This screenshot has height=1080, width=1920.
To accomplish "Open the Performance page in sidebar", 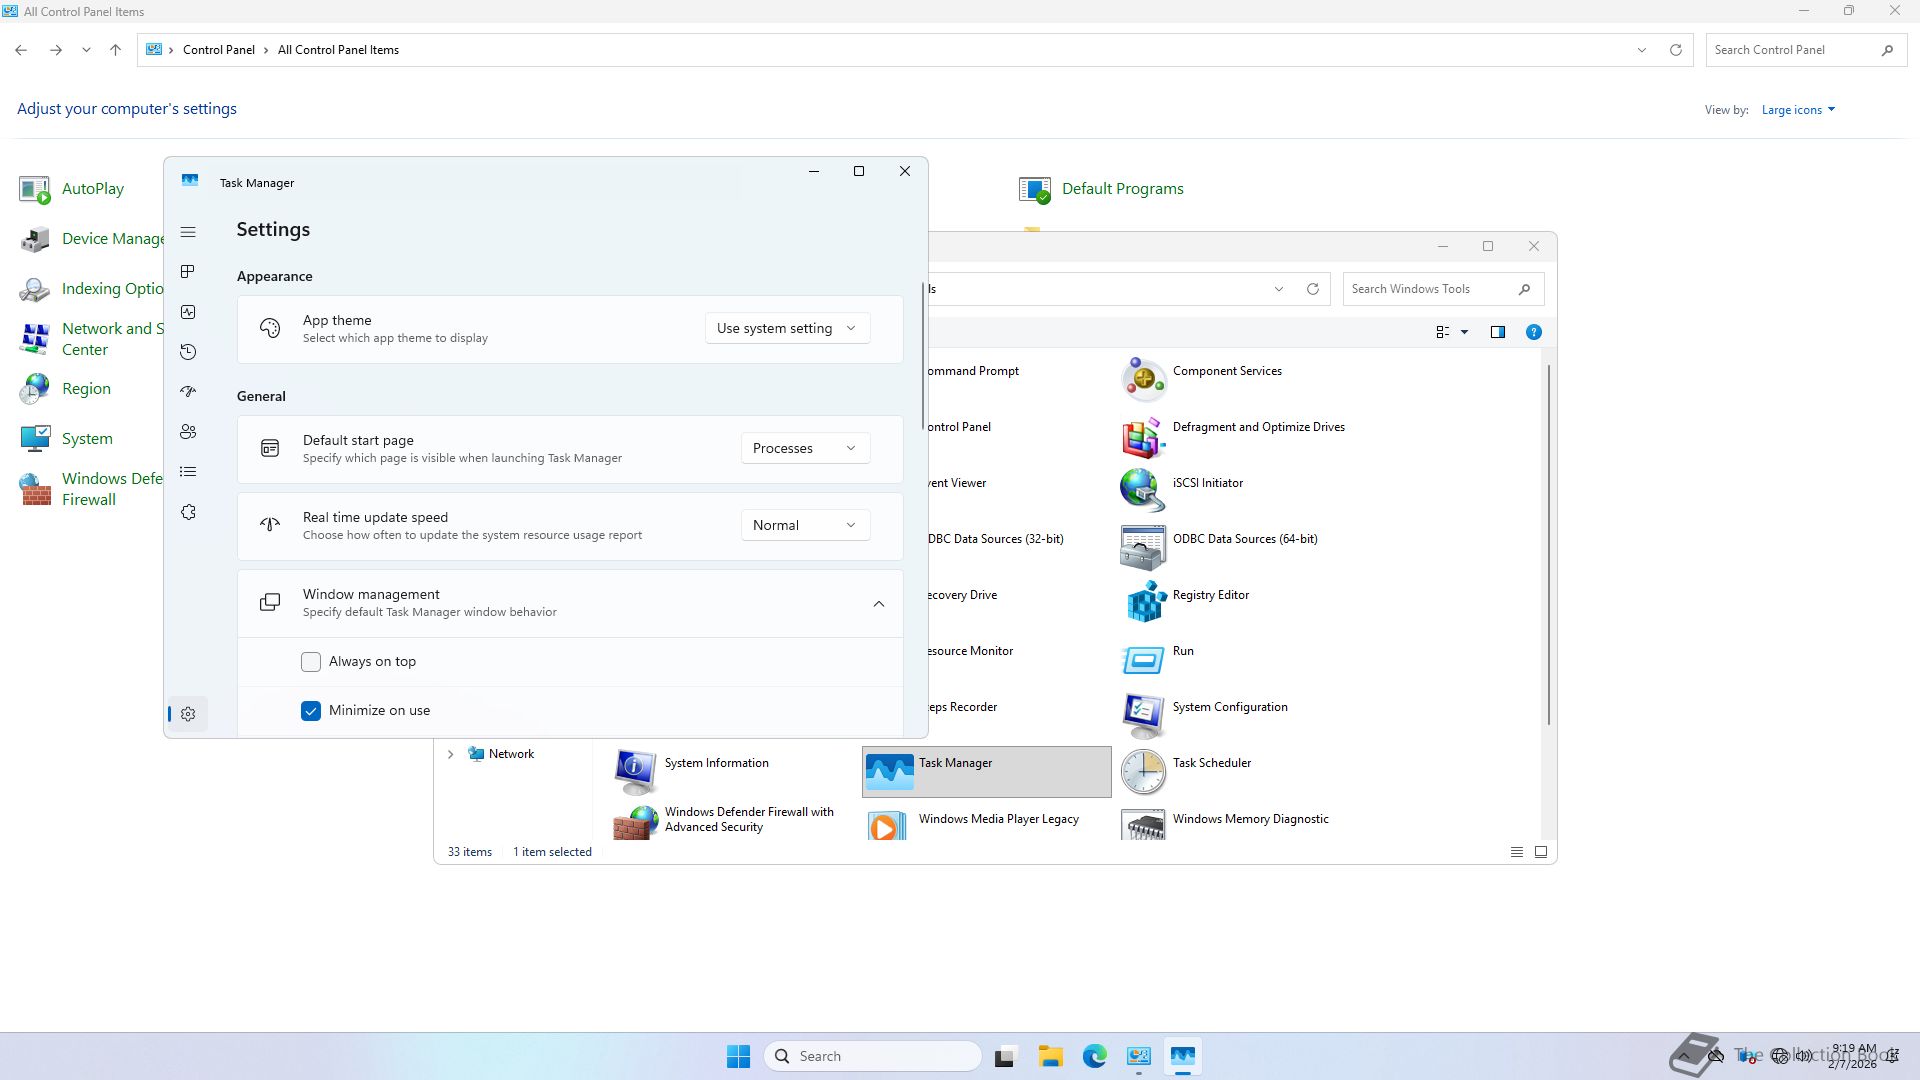I will click(x=188, y=312).
